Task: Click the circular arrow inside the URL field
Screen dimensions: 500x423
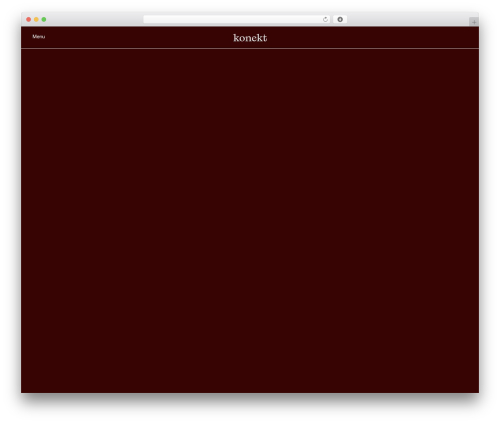Action: [325, 19]
